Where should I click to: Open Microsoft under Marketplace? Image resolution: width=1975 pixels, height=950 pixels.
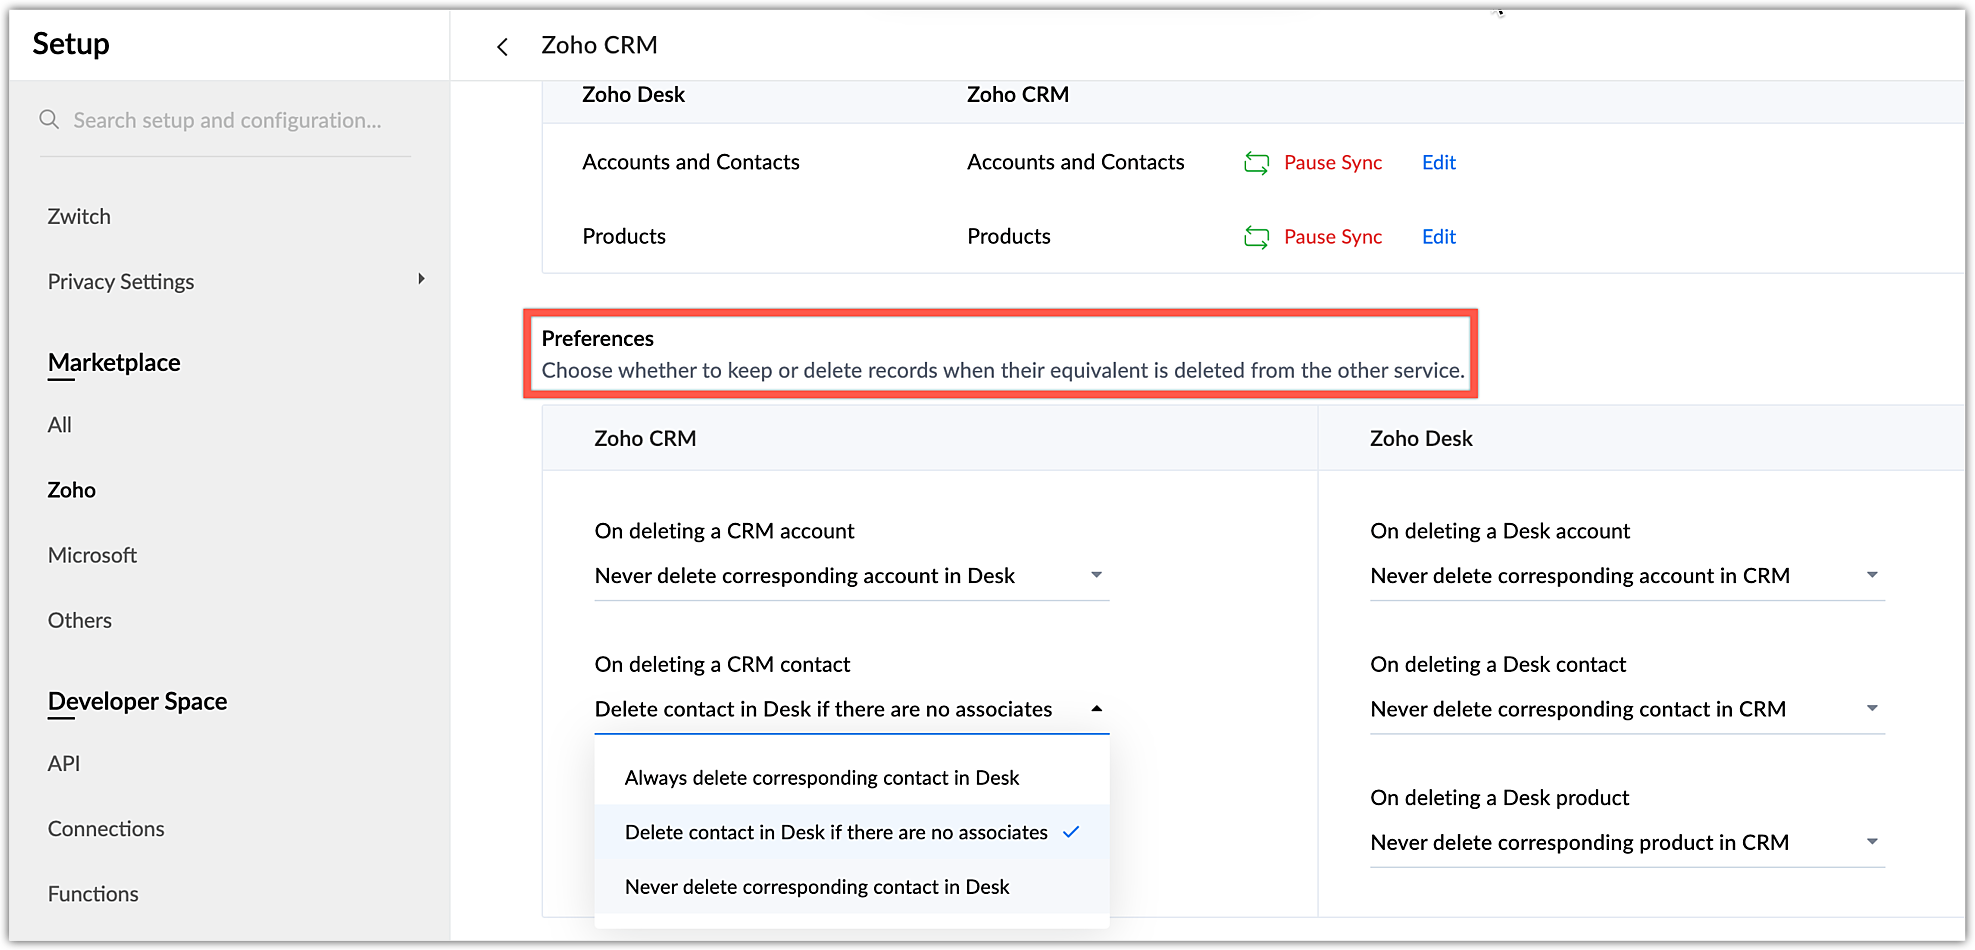click(x=92, y=555)
